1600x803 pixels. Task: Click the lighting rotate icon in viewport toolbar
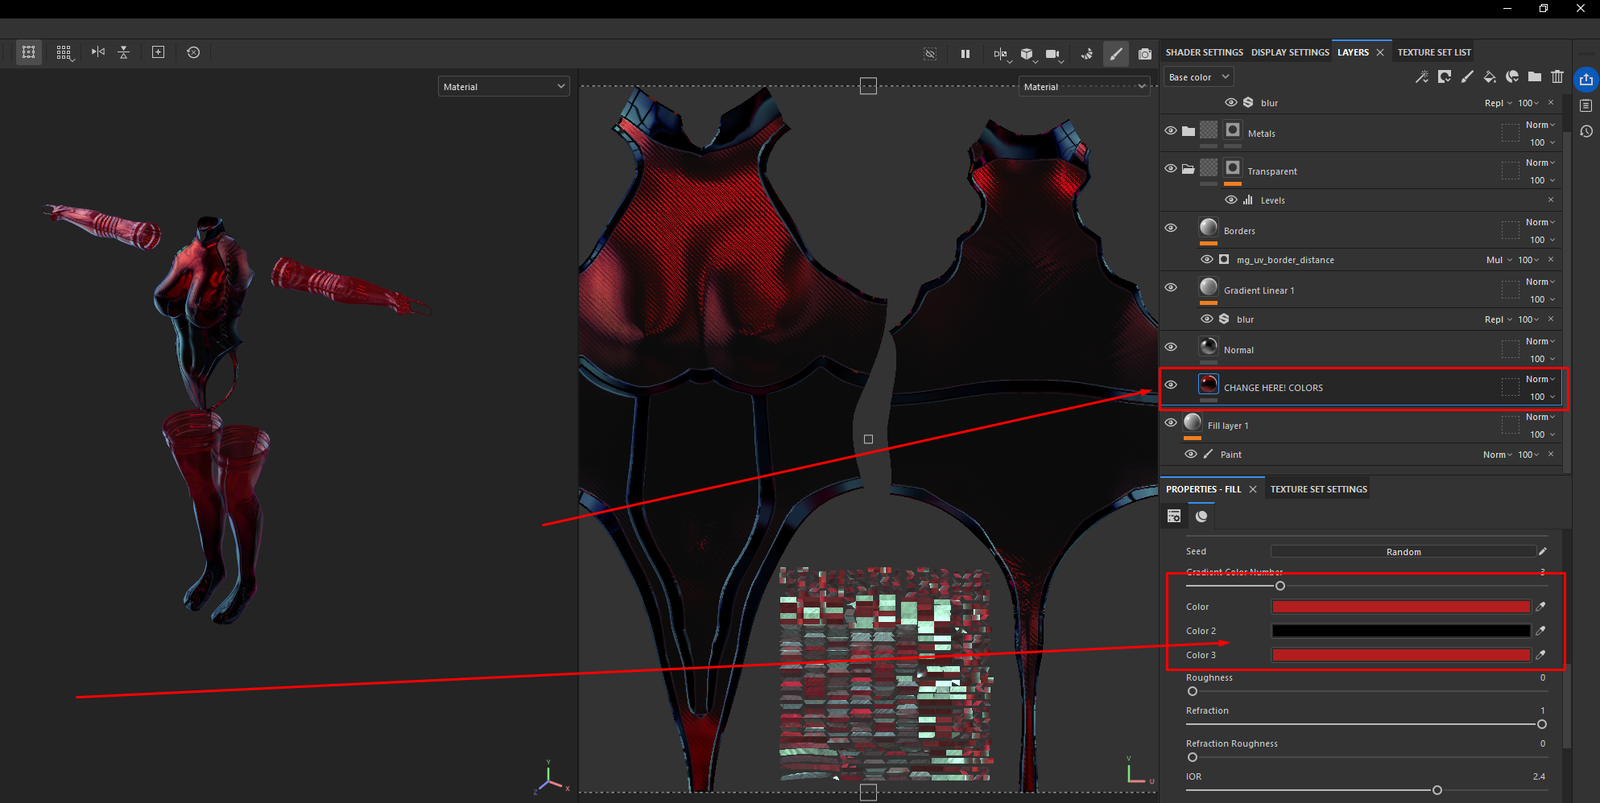[x=1087, y=54]
